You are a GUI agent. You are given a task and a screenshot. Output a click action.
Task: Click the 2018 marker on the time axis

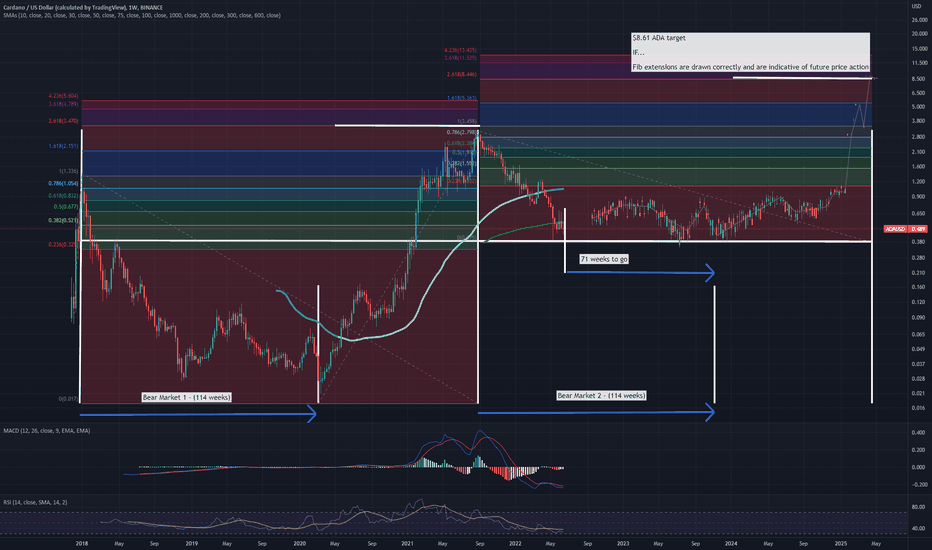coord(82,543)
